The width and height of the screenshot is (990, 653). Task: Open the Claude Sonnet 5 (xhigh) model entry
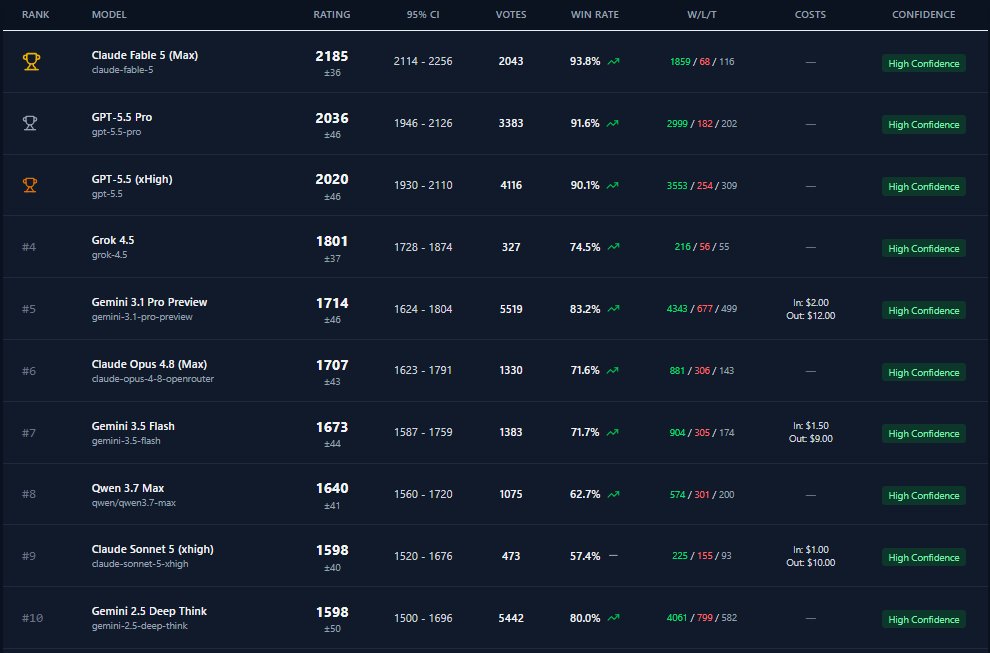coord(152,549)
